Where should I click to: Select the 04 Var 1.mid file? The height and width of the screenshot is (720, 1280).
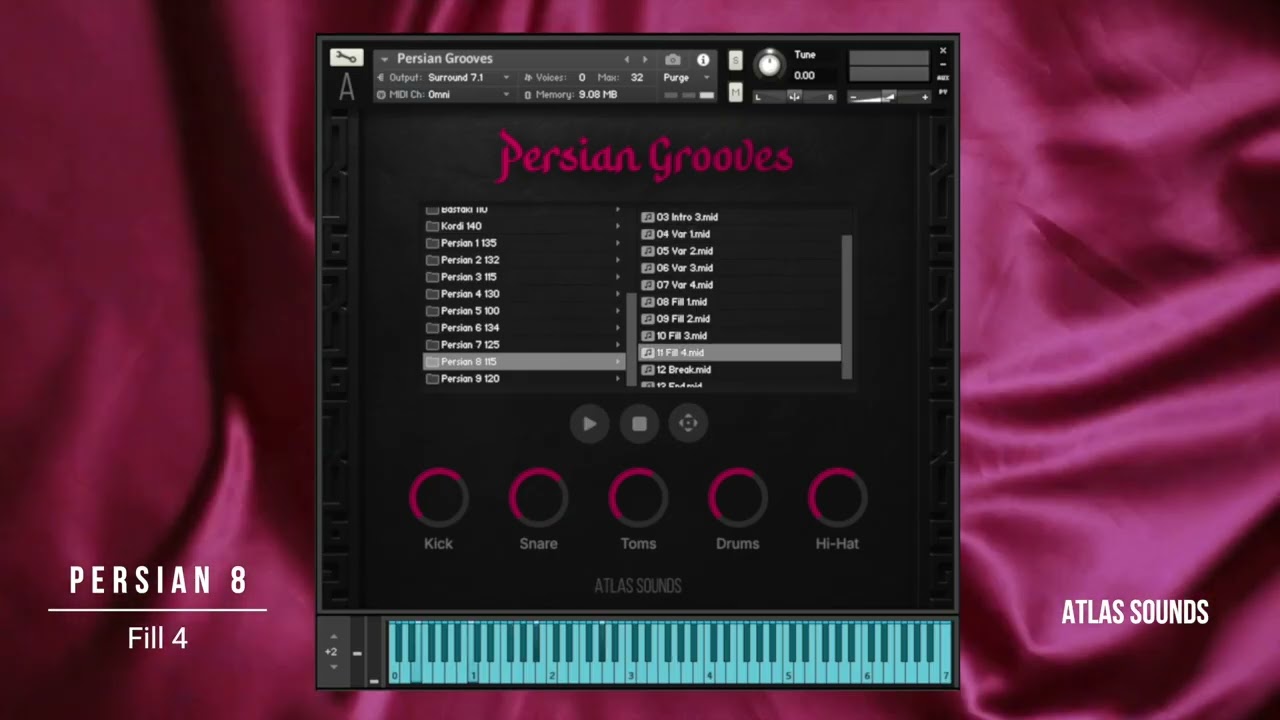(740, 234)
